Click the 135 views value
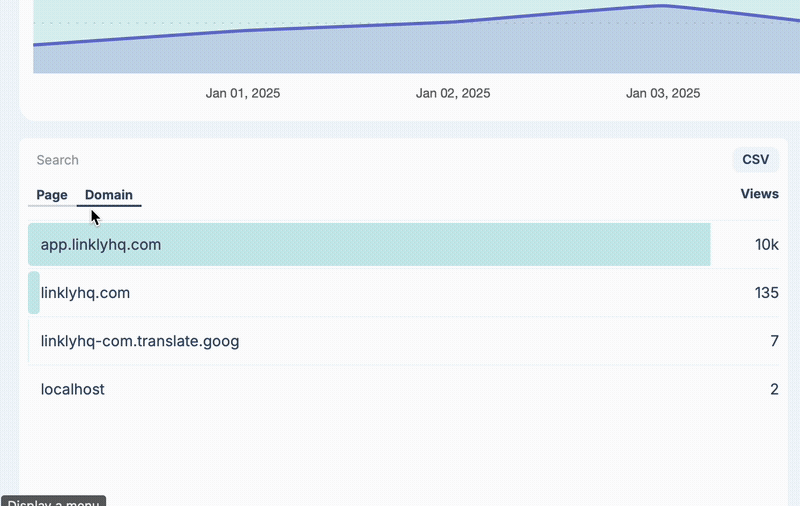Viewport: 800px width, 506px height. click(x=767, y=293)
